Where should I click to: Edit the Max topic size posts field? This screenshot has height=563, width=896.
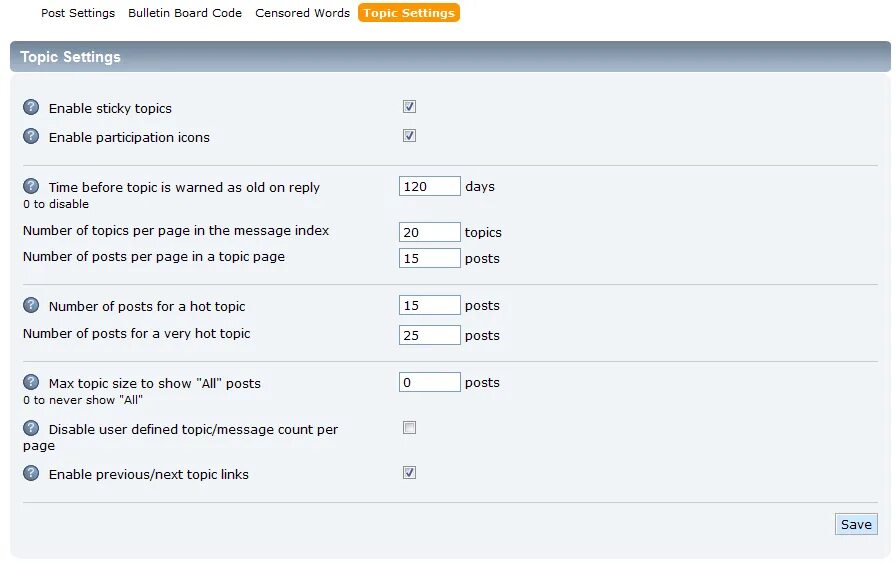click(429, 382)
